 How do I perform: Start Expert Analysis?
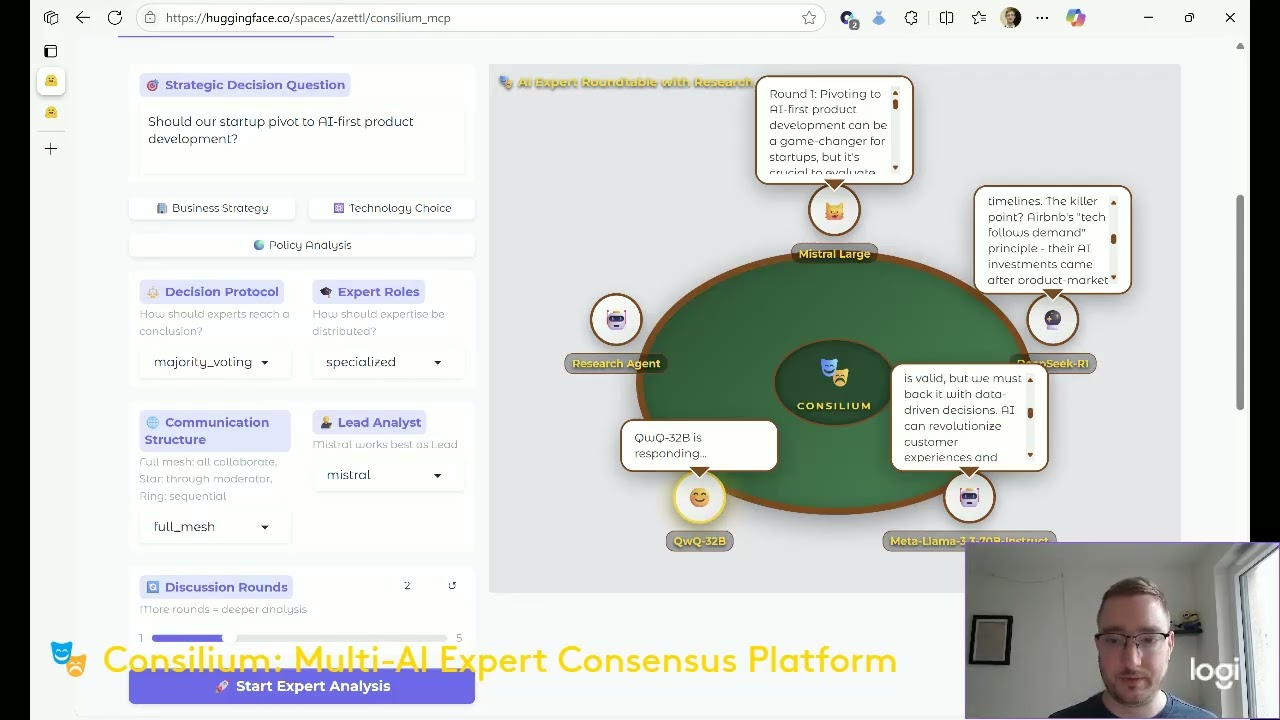click(x=302, y=686)
